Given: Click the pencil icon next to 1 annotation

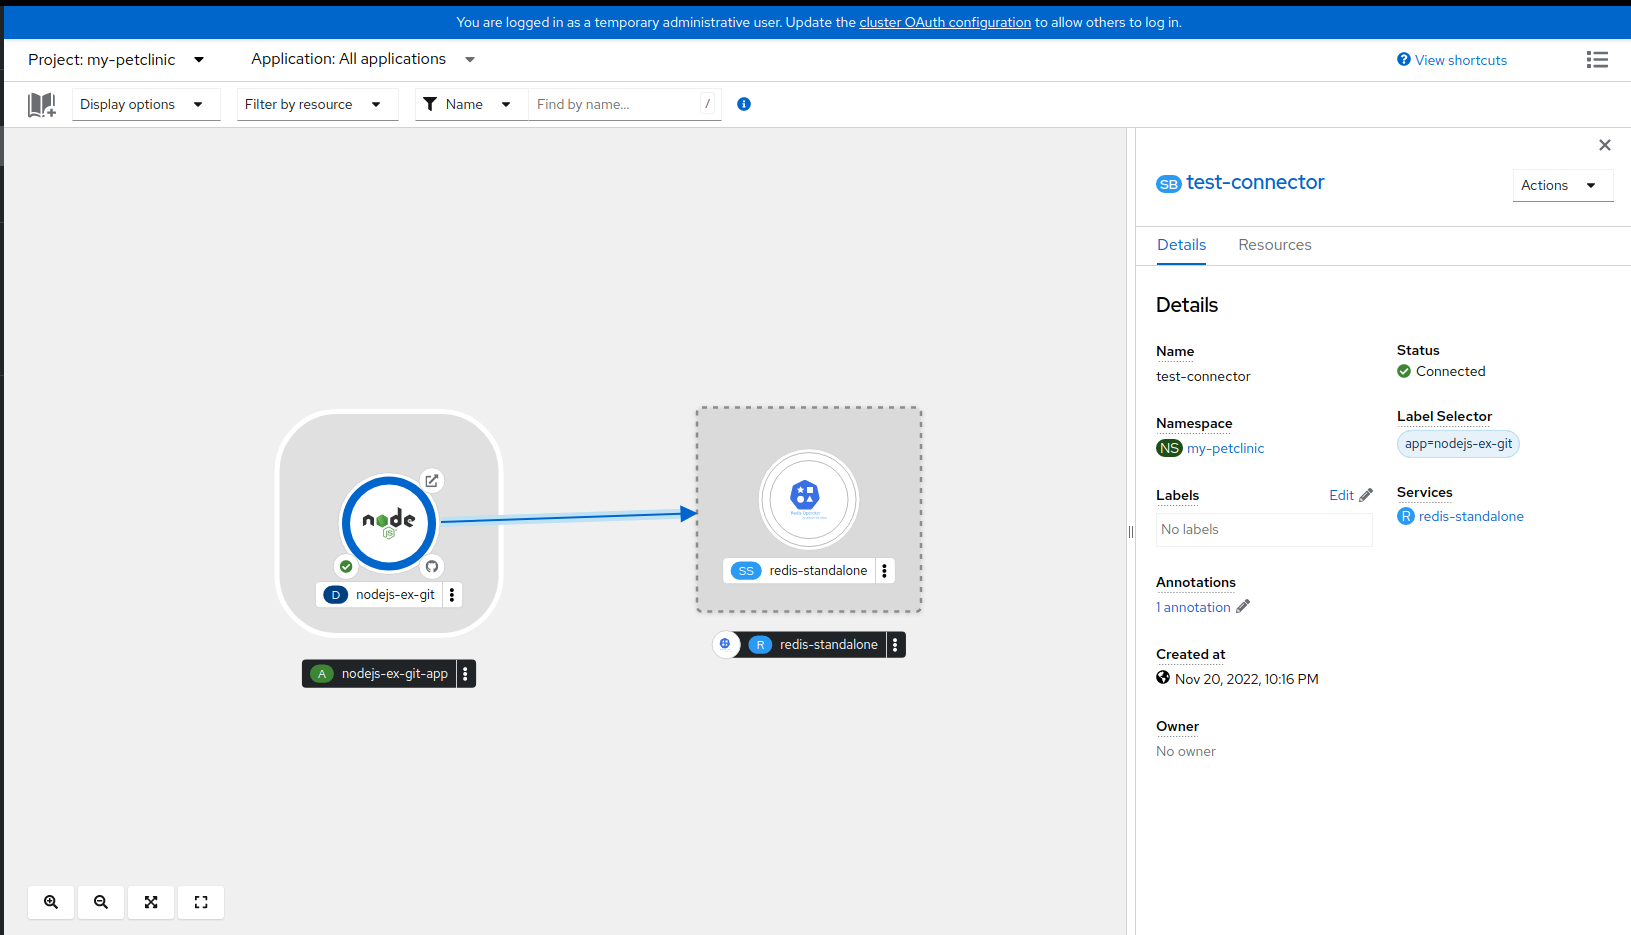Looking at the screenshot, I should coord(1244,606).
